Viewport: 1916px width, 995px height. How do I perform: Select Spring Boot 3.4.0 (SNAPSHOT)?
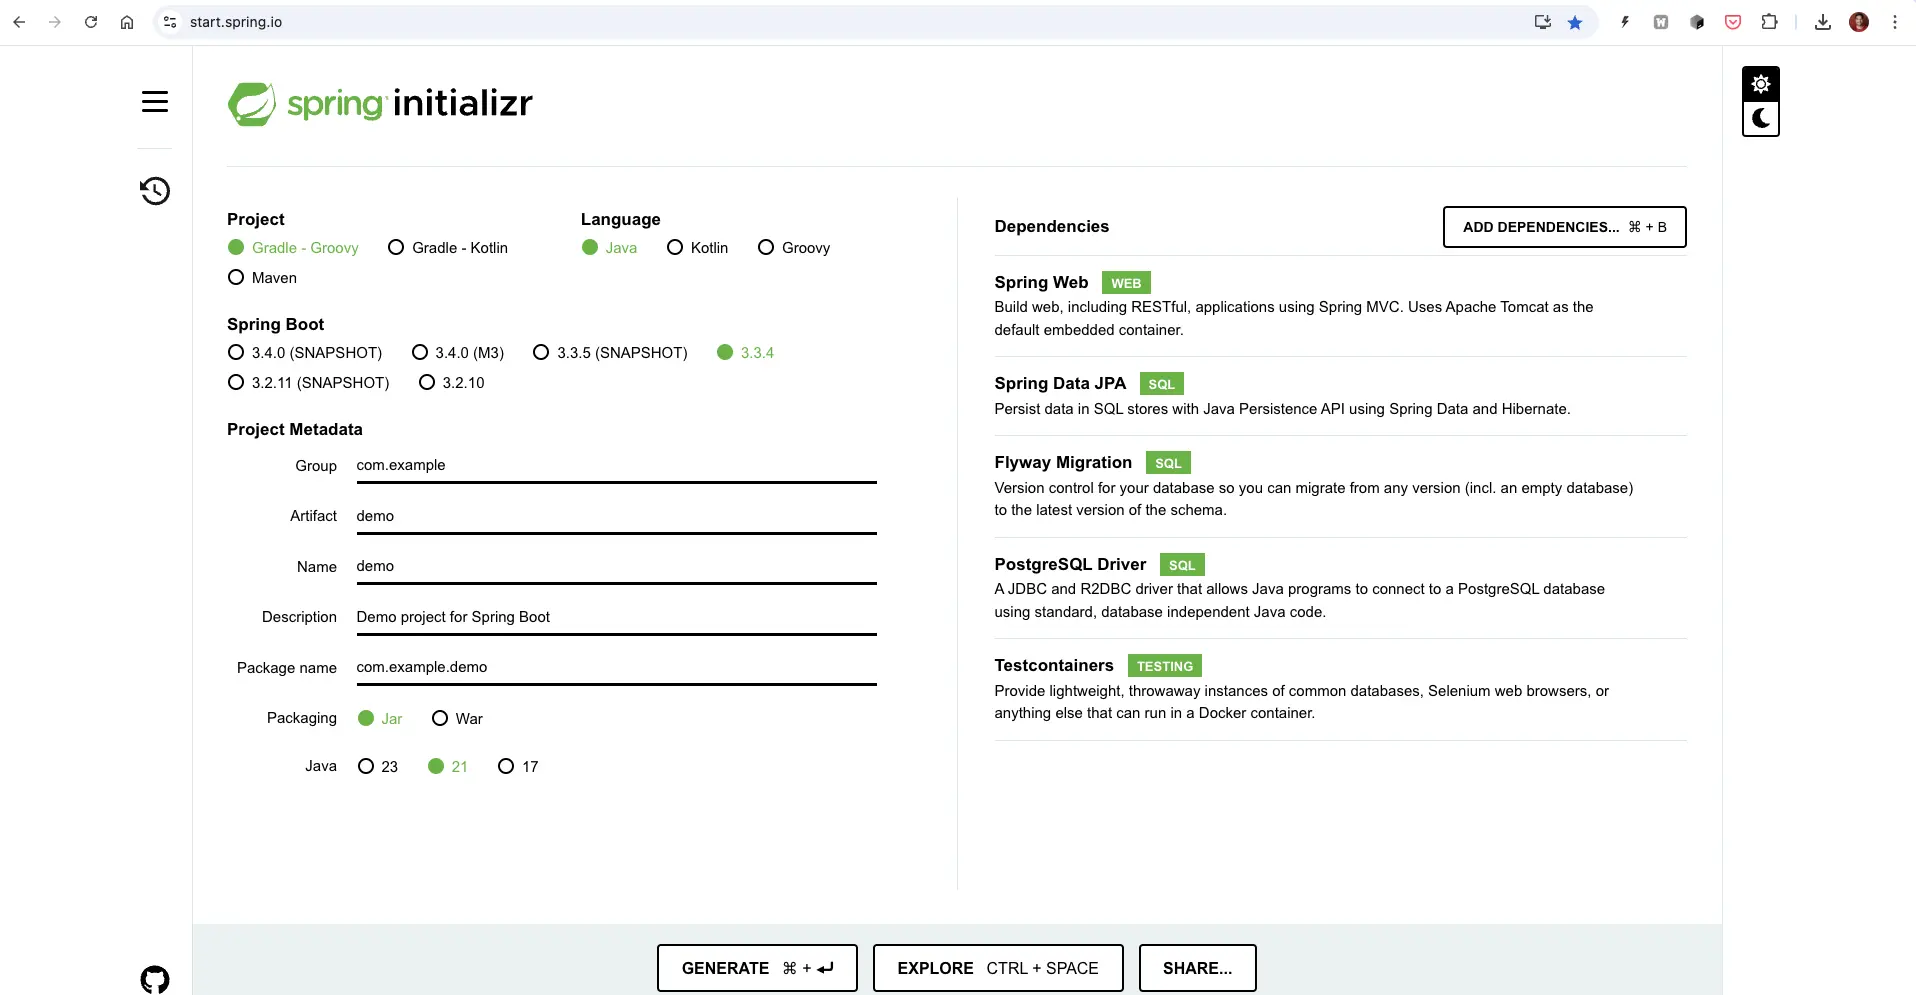pos(305,353)
